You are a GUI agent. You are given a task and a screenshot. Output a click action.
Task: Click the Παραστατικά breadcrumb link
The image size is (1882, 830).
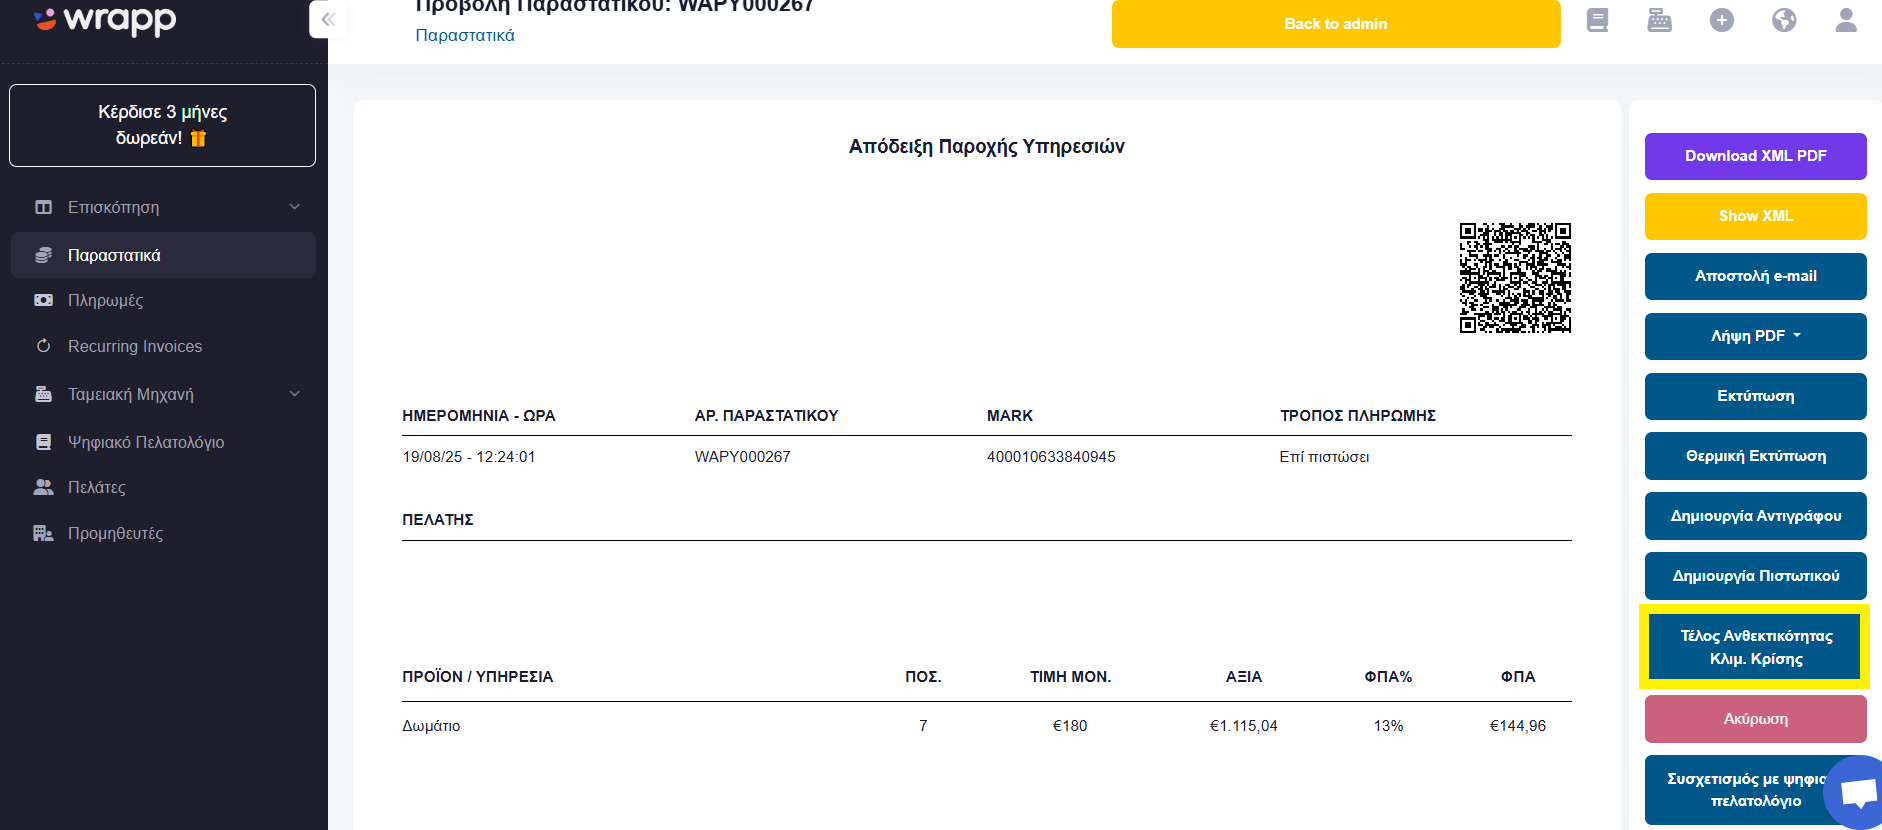point(465,35)
